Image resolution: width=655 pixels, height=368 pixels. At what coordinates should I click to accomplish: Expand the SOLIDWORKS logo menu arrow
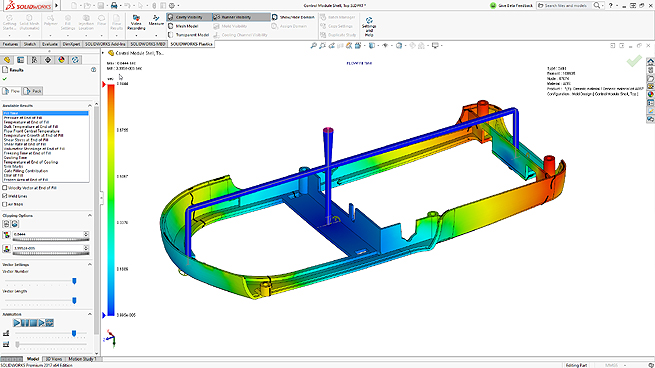(56, 5)
